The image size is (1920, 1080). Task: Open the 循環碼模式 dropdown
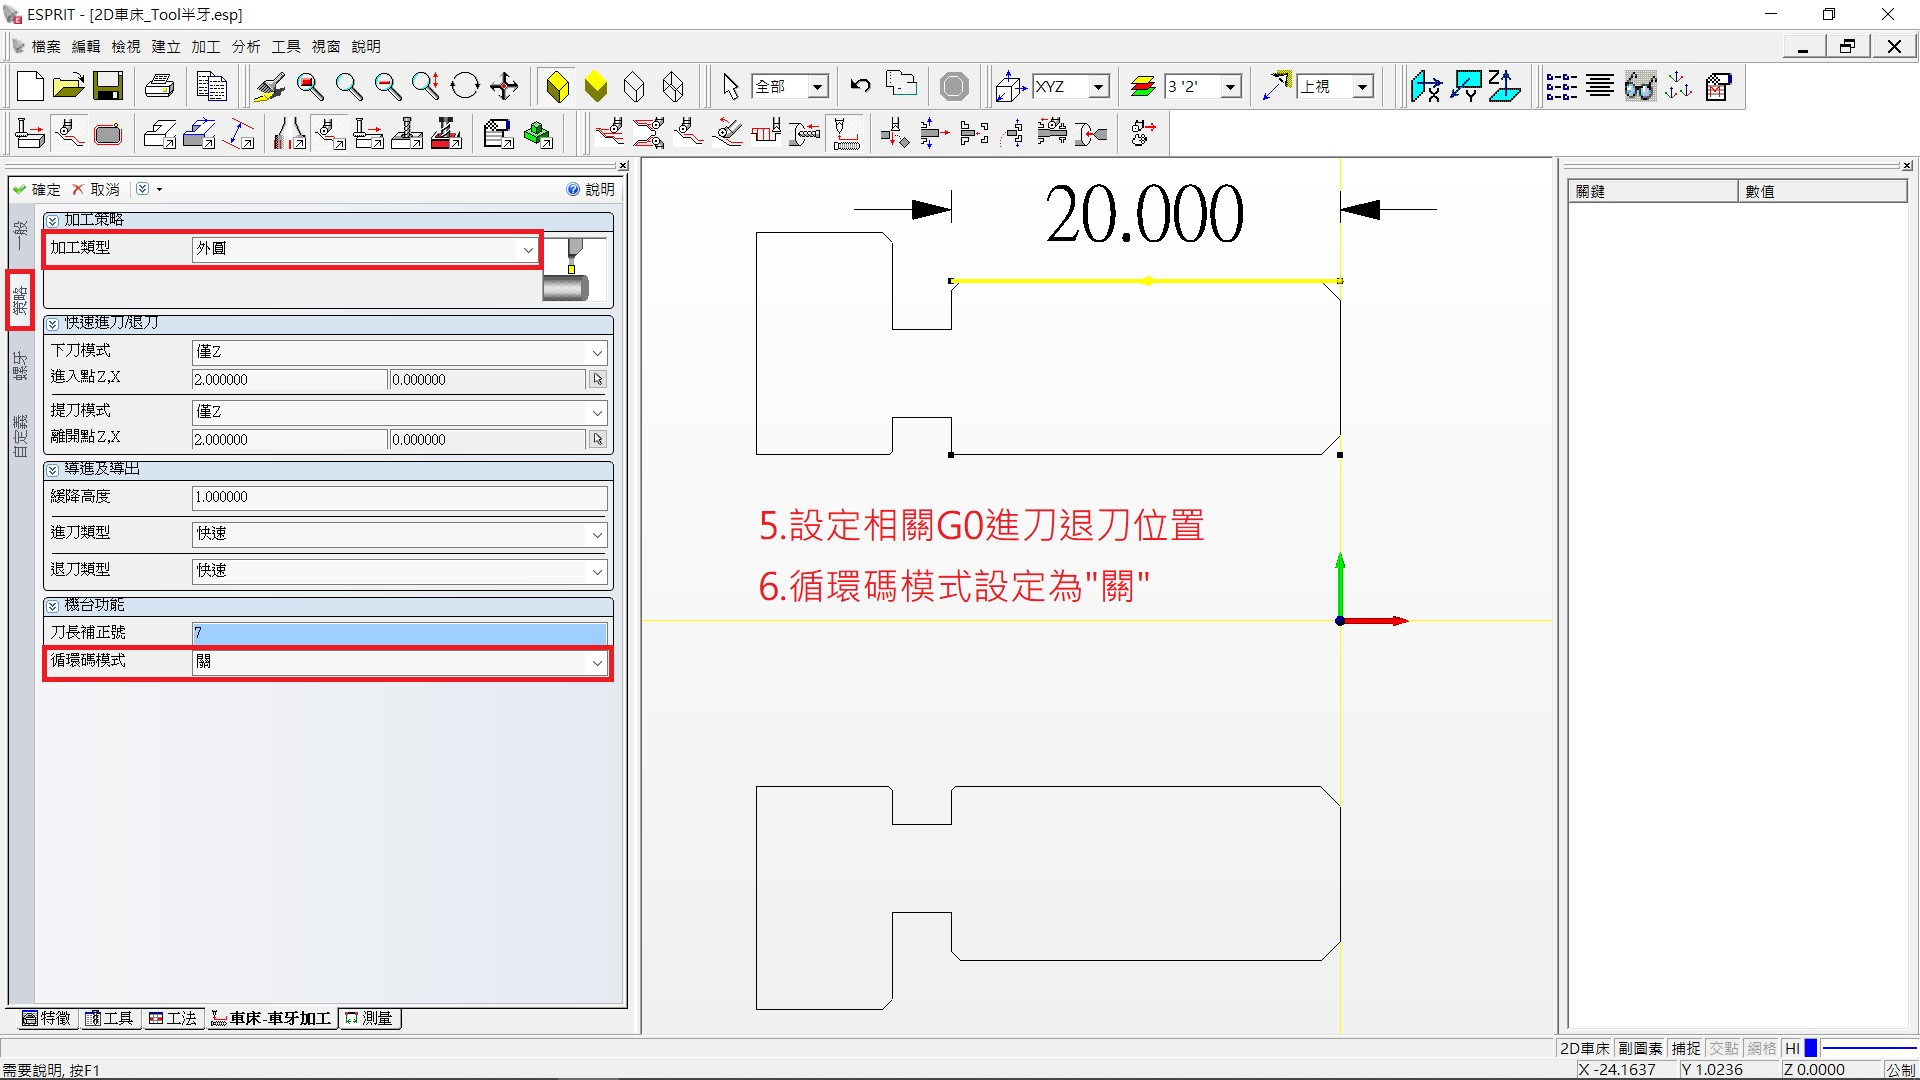point(597,662)
